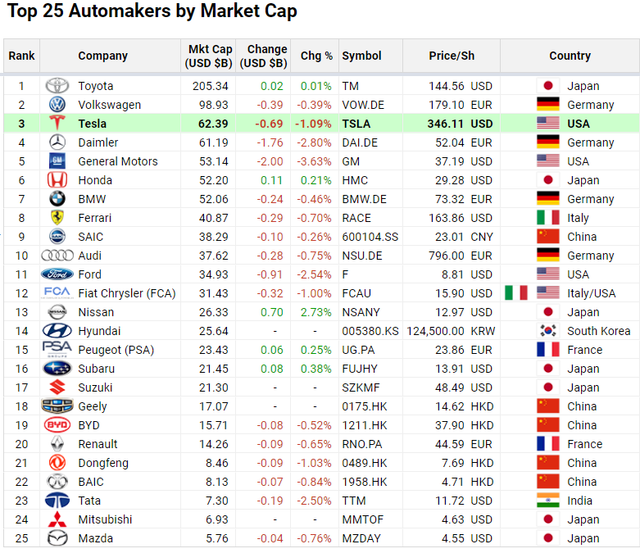The height and width of the screenshot is (548, 640).
Task: Click the France flag in Renault row
Action: coord(547,444)
